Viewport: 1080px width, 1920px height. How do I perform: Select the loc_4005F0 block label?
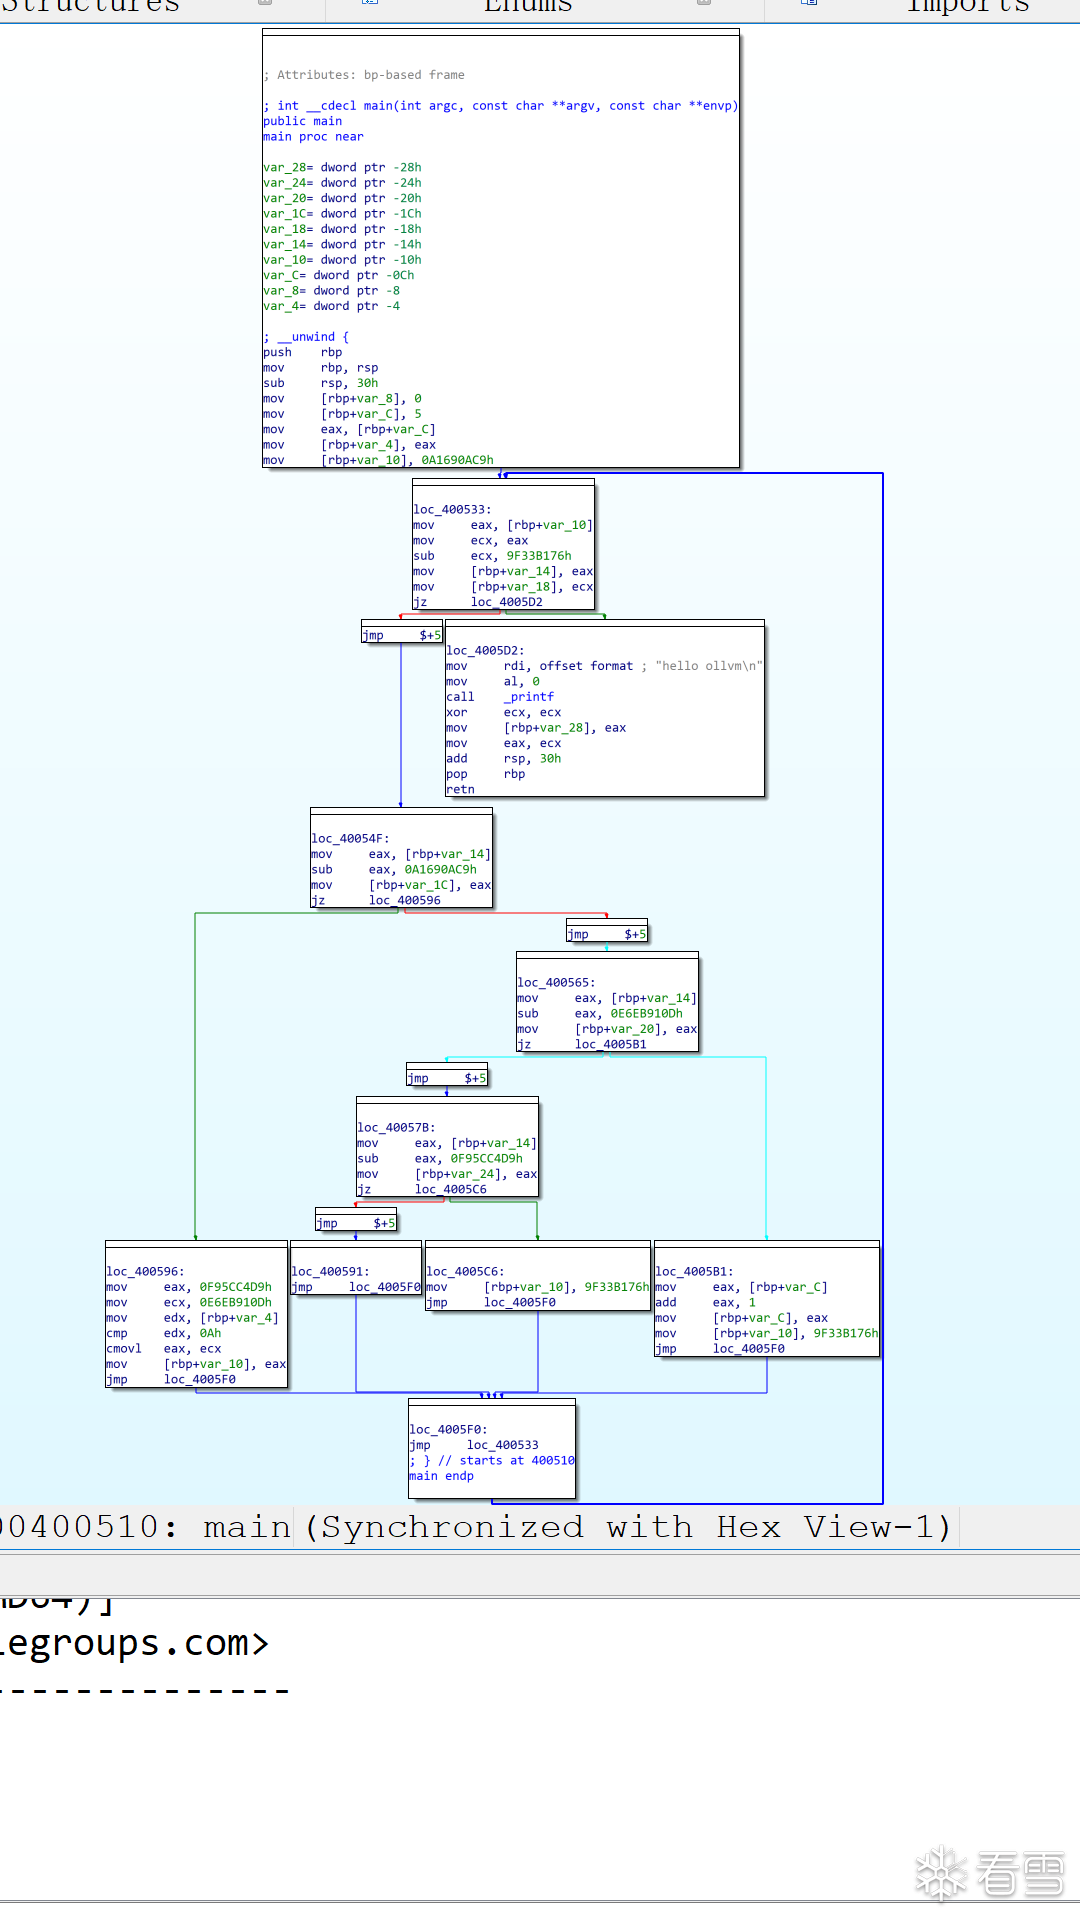click(449, 1430)
